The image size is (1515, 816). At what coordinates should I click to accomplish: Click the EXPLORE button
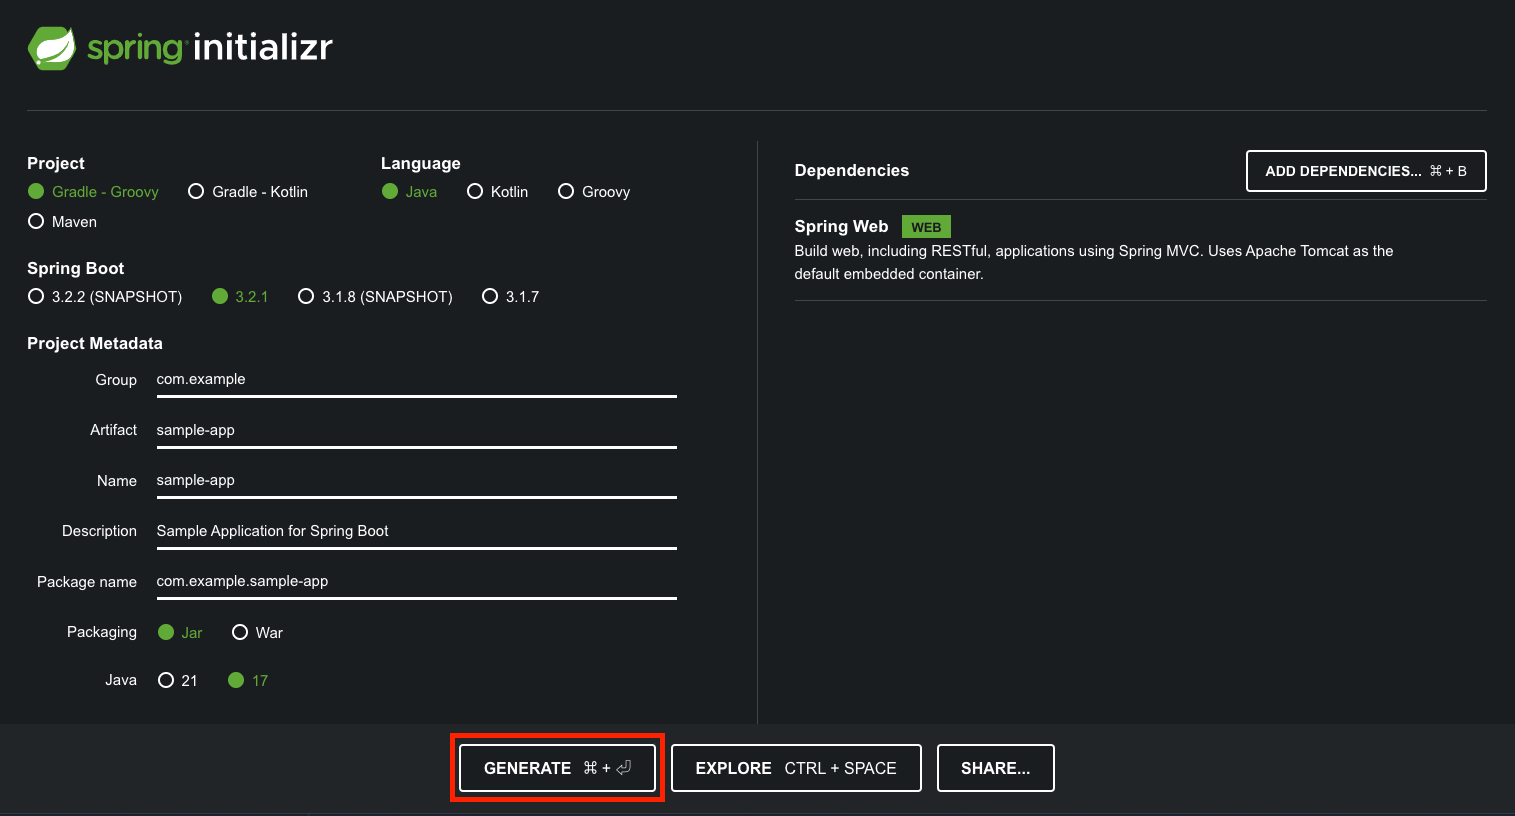click(x=796, y=767)
